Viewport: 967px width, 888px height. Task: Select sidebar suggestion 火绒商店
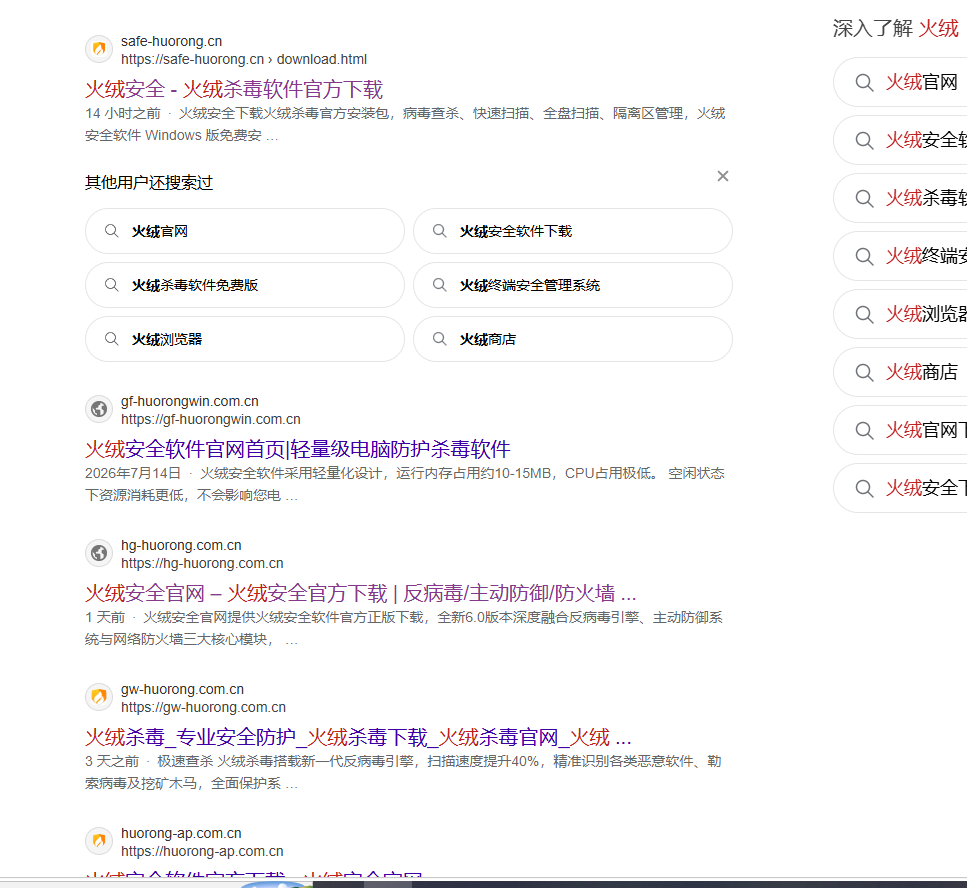900,372
